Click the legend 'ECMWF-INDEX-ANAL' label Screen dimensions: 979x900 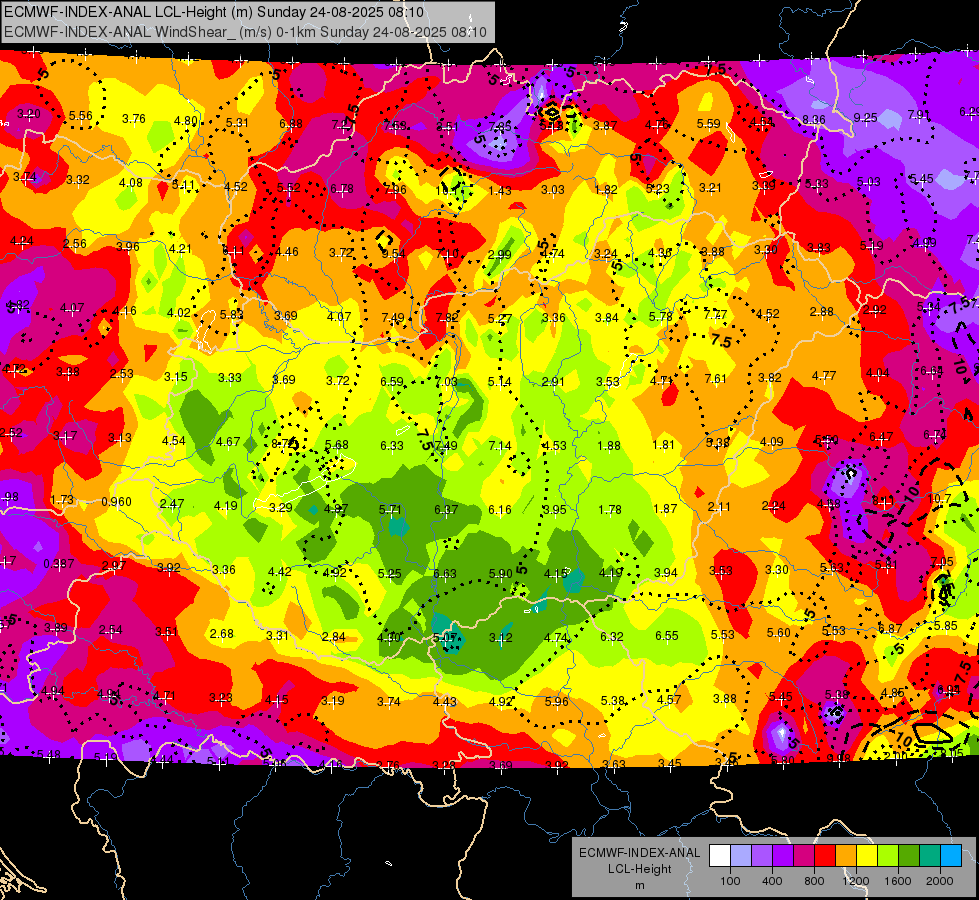pyautogui.click(x=639, y=853)
